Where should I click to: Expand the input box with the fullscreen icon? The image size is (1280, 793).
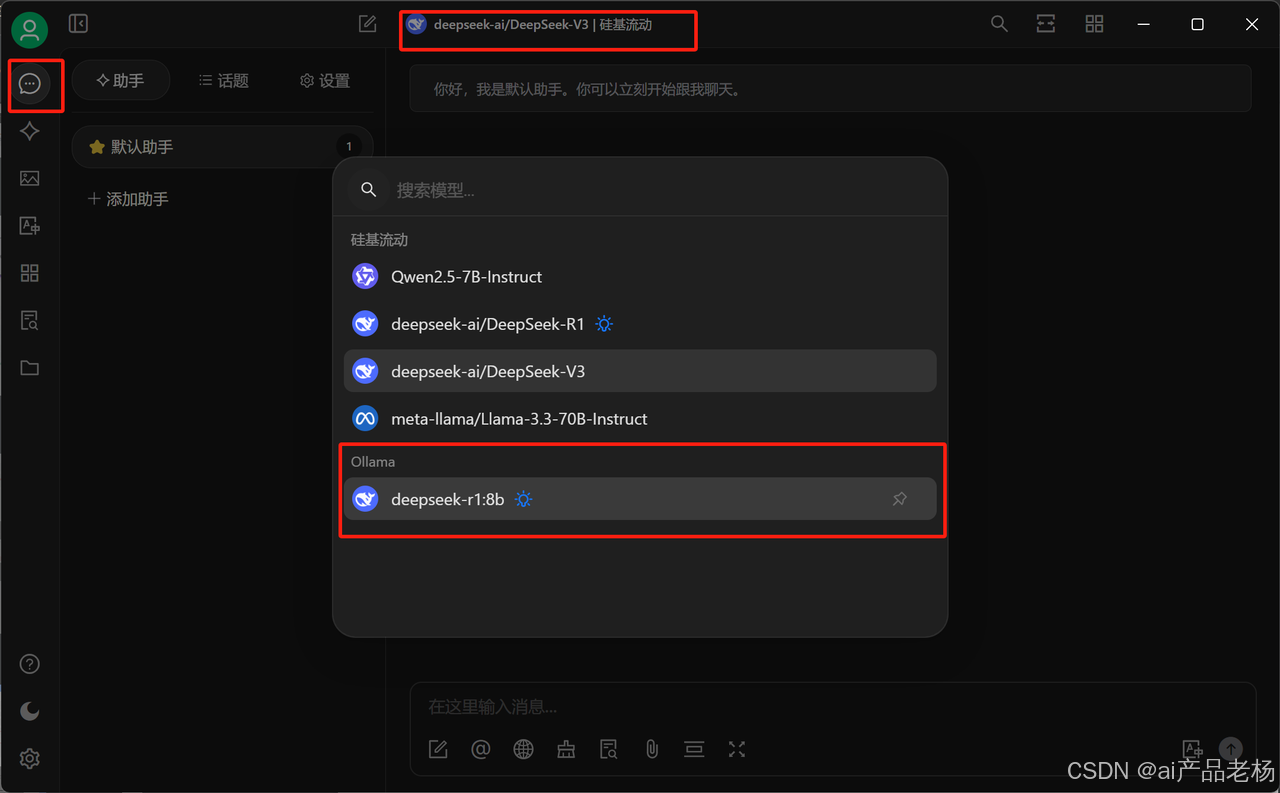[x=737, y=749]
